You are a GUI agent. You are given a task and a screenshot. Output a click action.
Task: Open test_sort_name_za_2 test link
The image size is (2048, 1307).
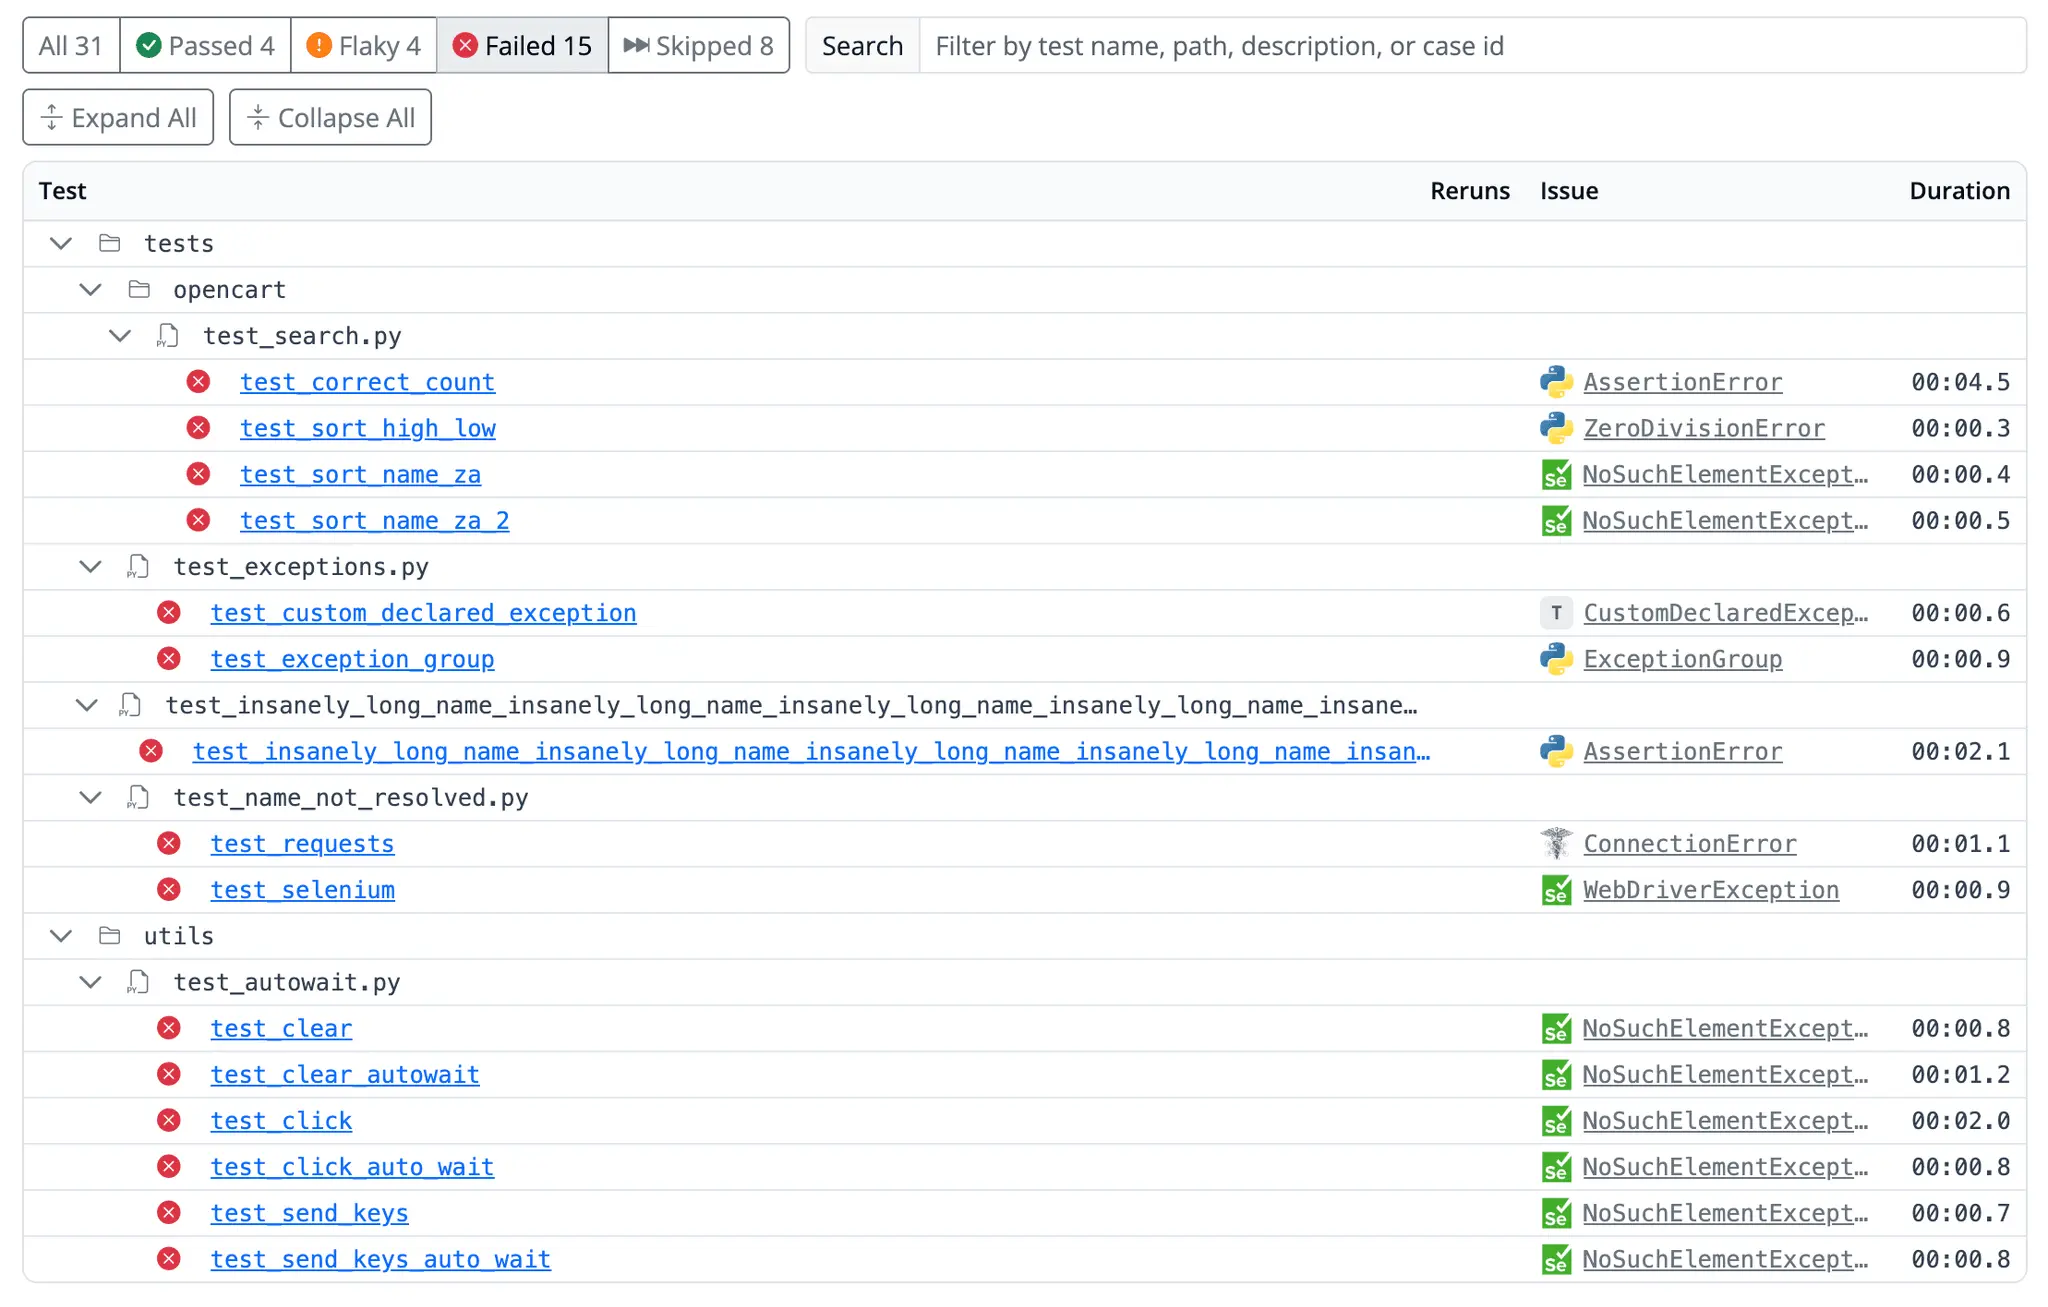[x=374, y=520]
